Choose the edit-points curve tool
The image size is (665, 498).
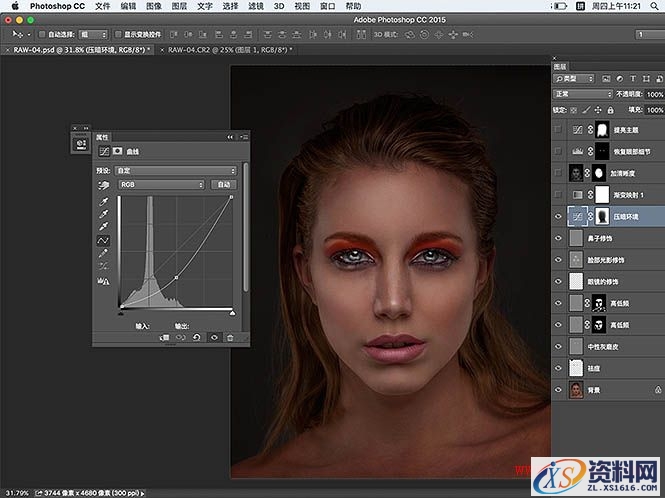[x=103, y=241]
